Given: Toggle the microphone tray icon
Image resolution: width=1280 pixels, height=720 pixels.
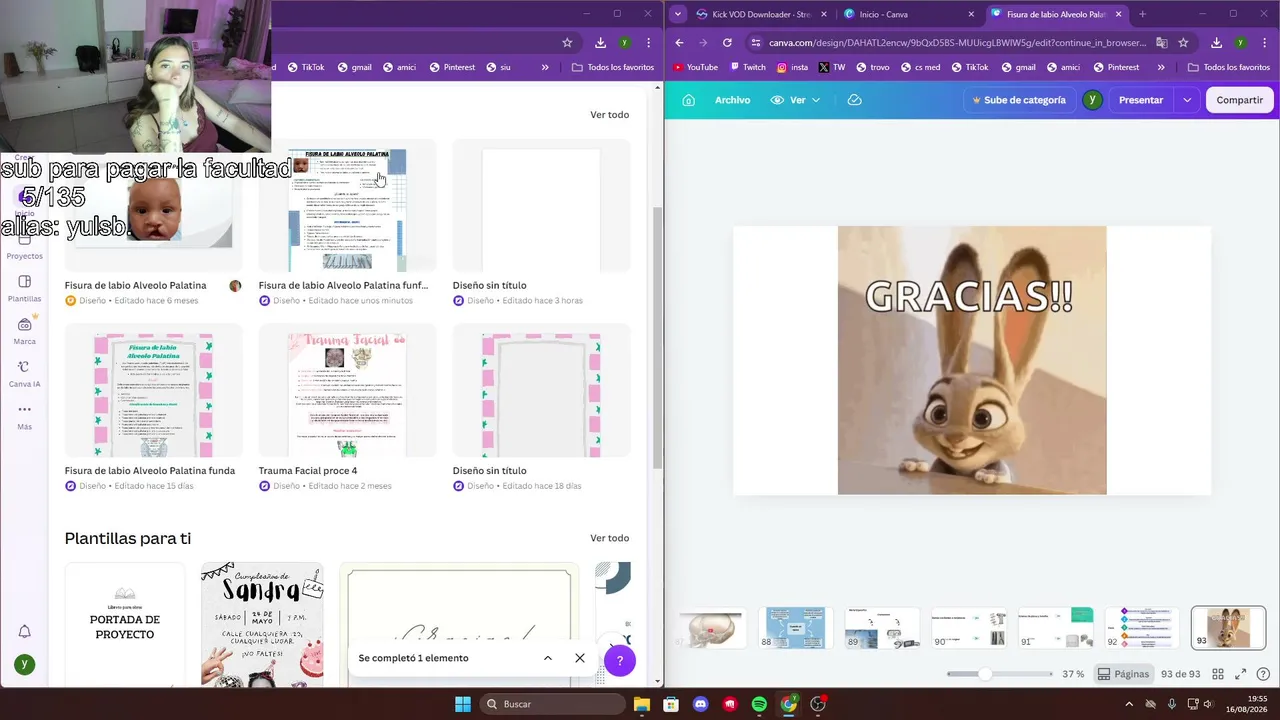Looking at the screenshot, I should tap(1171, 704).
